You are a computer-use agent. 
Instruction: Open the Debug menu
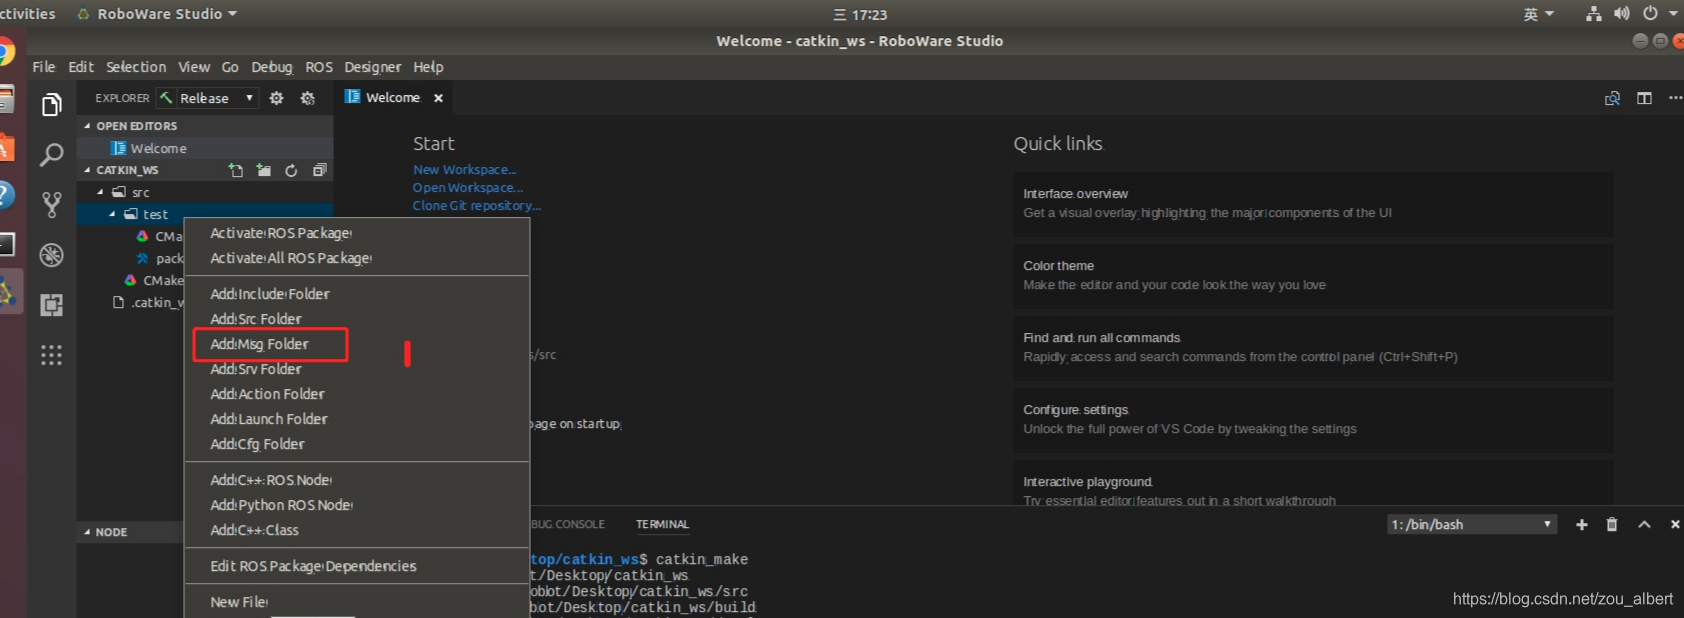coord(272,67)
